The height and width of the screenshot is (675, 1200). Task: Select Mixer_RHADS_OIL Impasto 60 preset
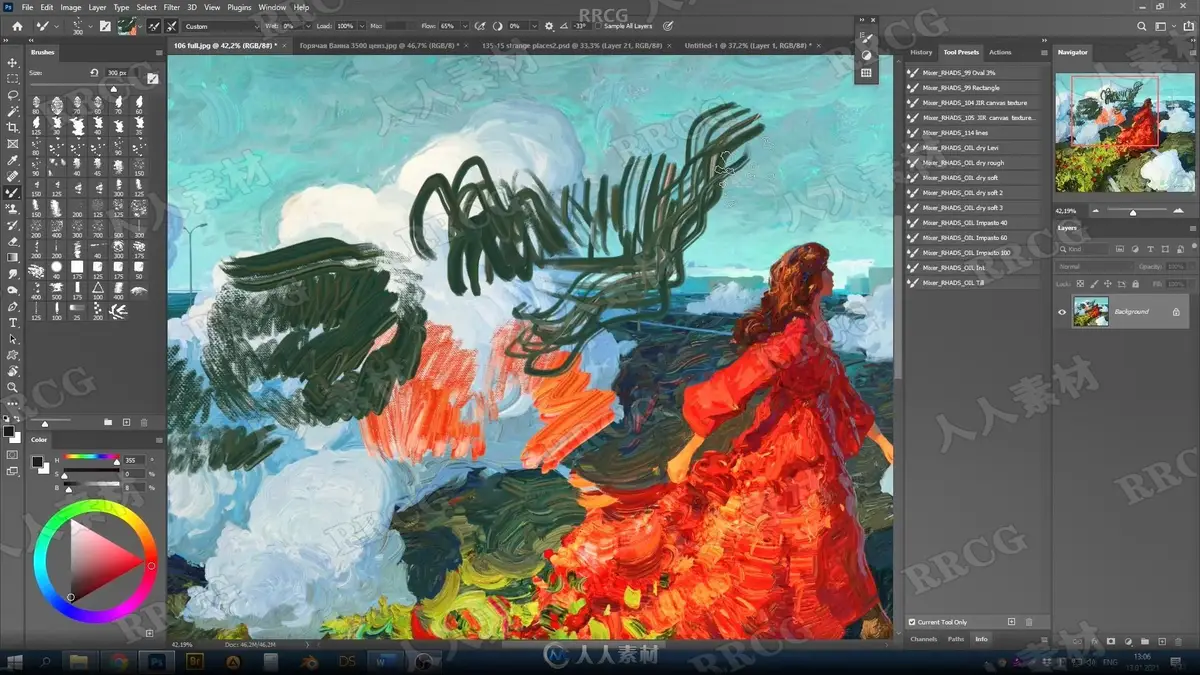click(973, 238)
